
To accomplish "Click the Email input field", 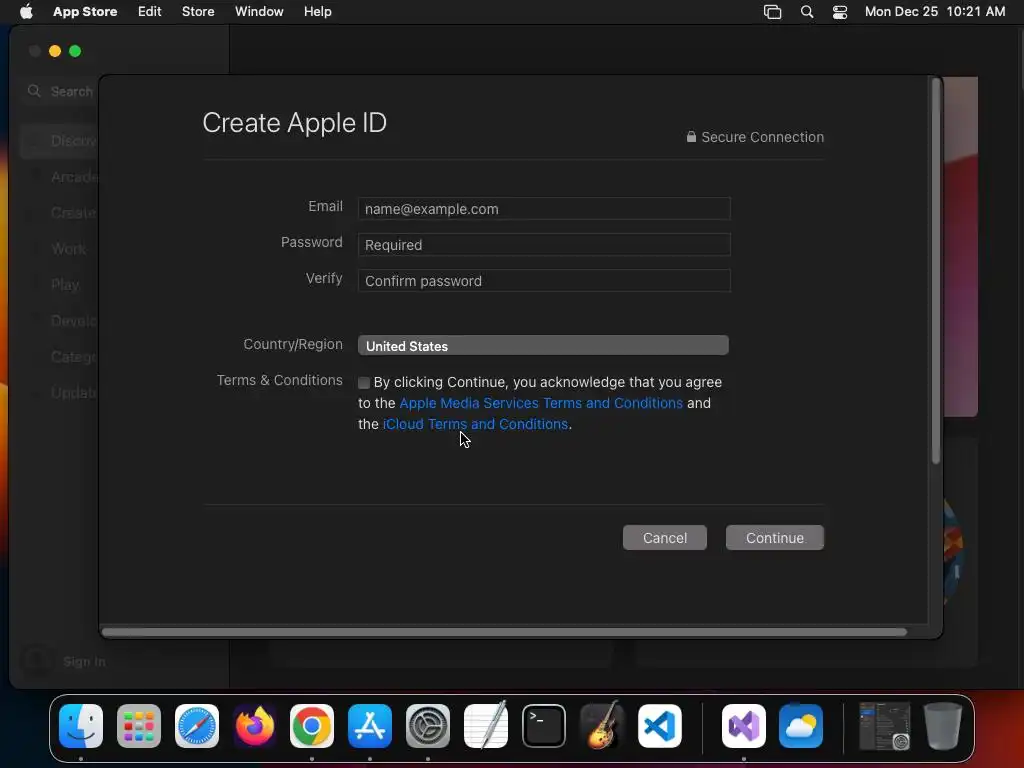I will click(x=544, y=209).
